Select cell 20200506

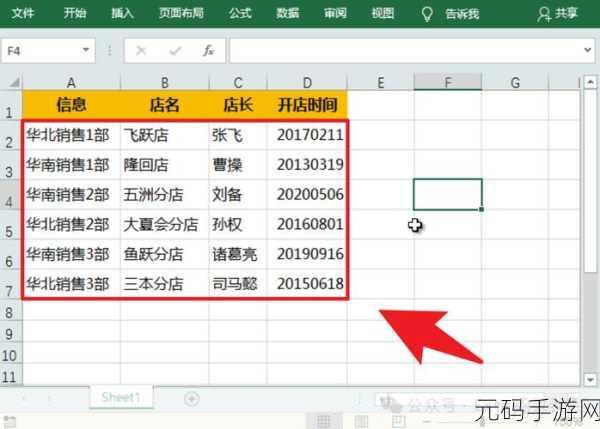click(307, 194)
